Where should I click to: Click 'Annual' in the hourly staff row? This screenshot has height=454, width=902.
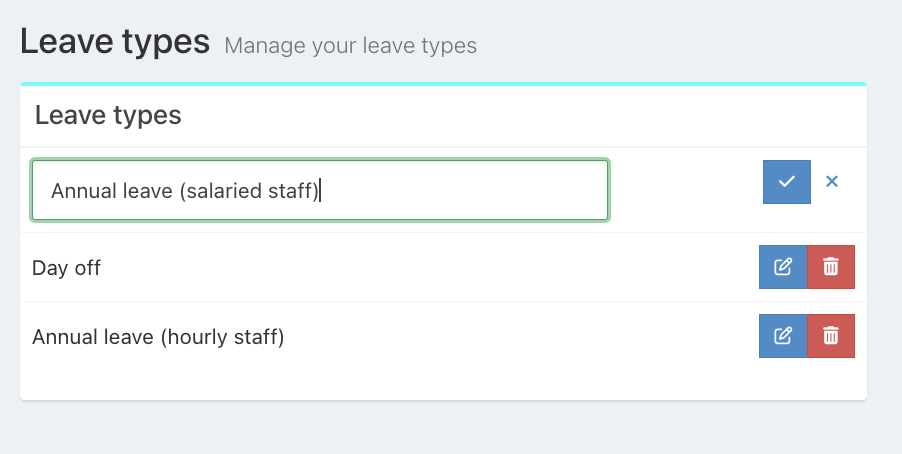tap(63, 338)
